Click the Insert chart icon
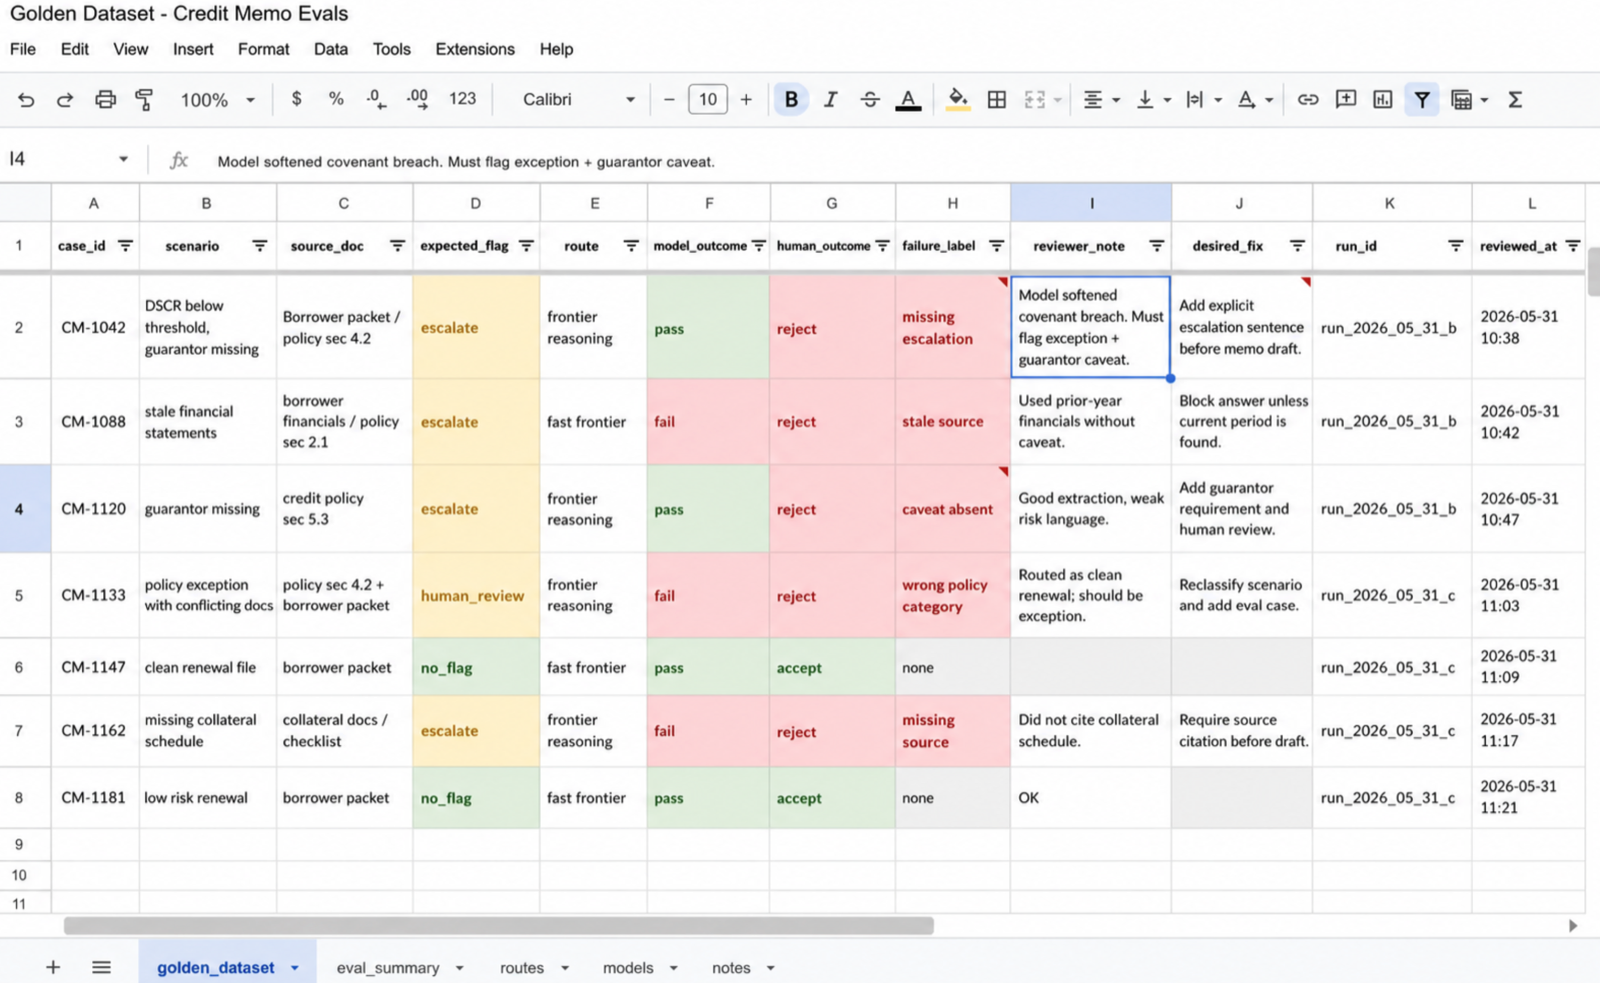1600x983 pixels. pyautogui.click(x=1383, y=99)
